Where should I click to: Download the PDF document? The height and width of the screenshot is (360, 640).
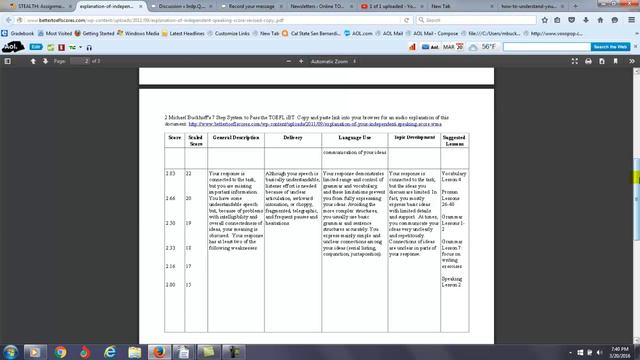602,61
